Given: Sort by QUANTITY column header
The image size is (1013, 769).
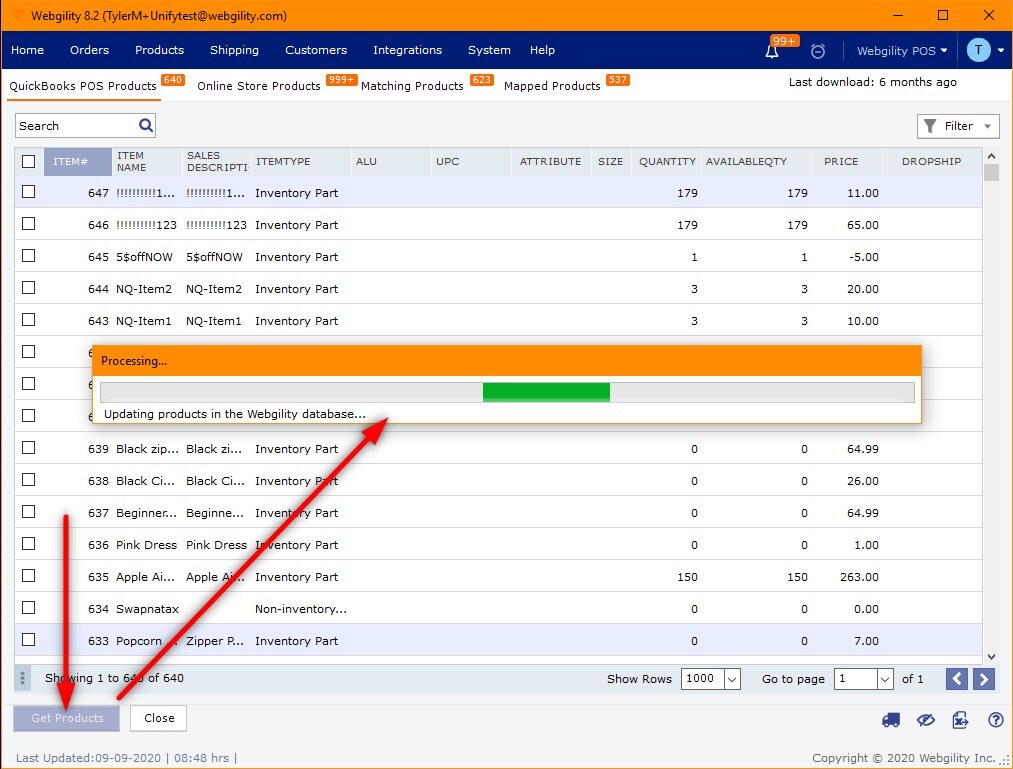Looking at the screenshot, I should pos(667,162).
